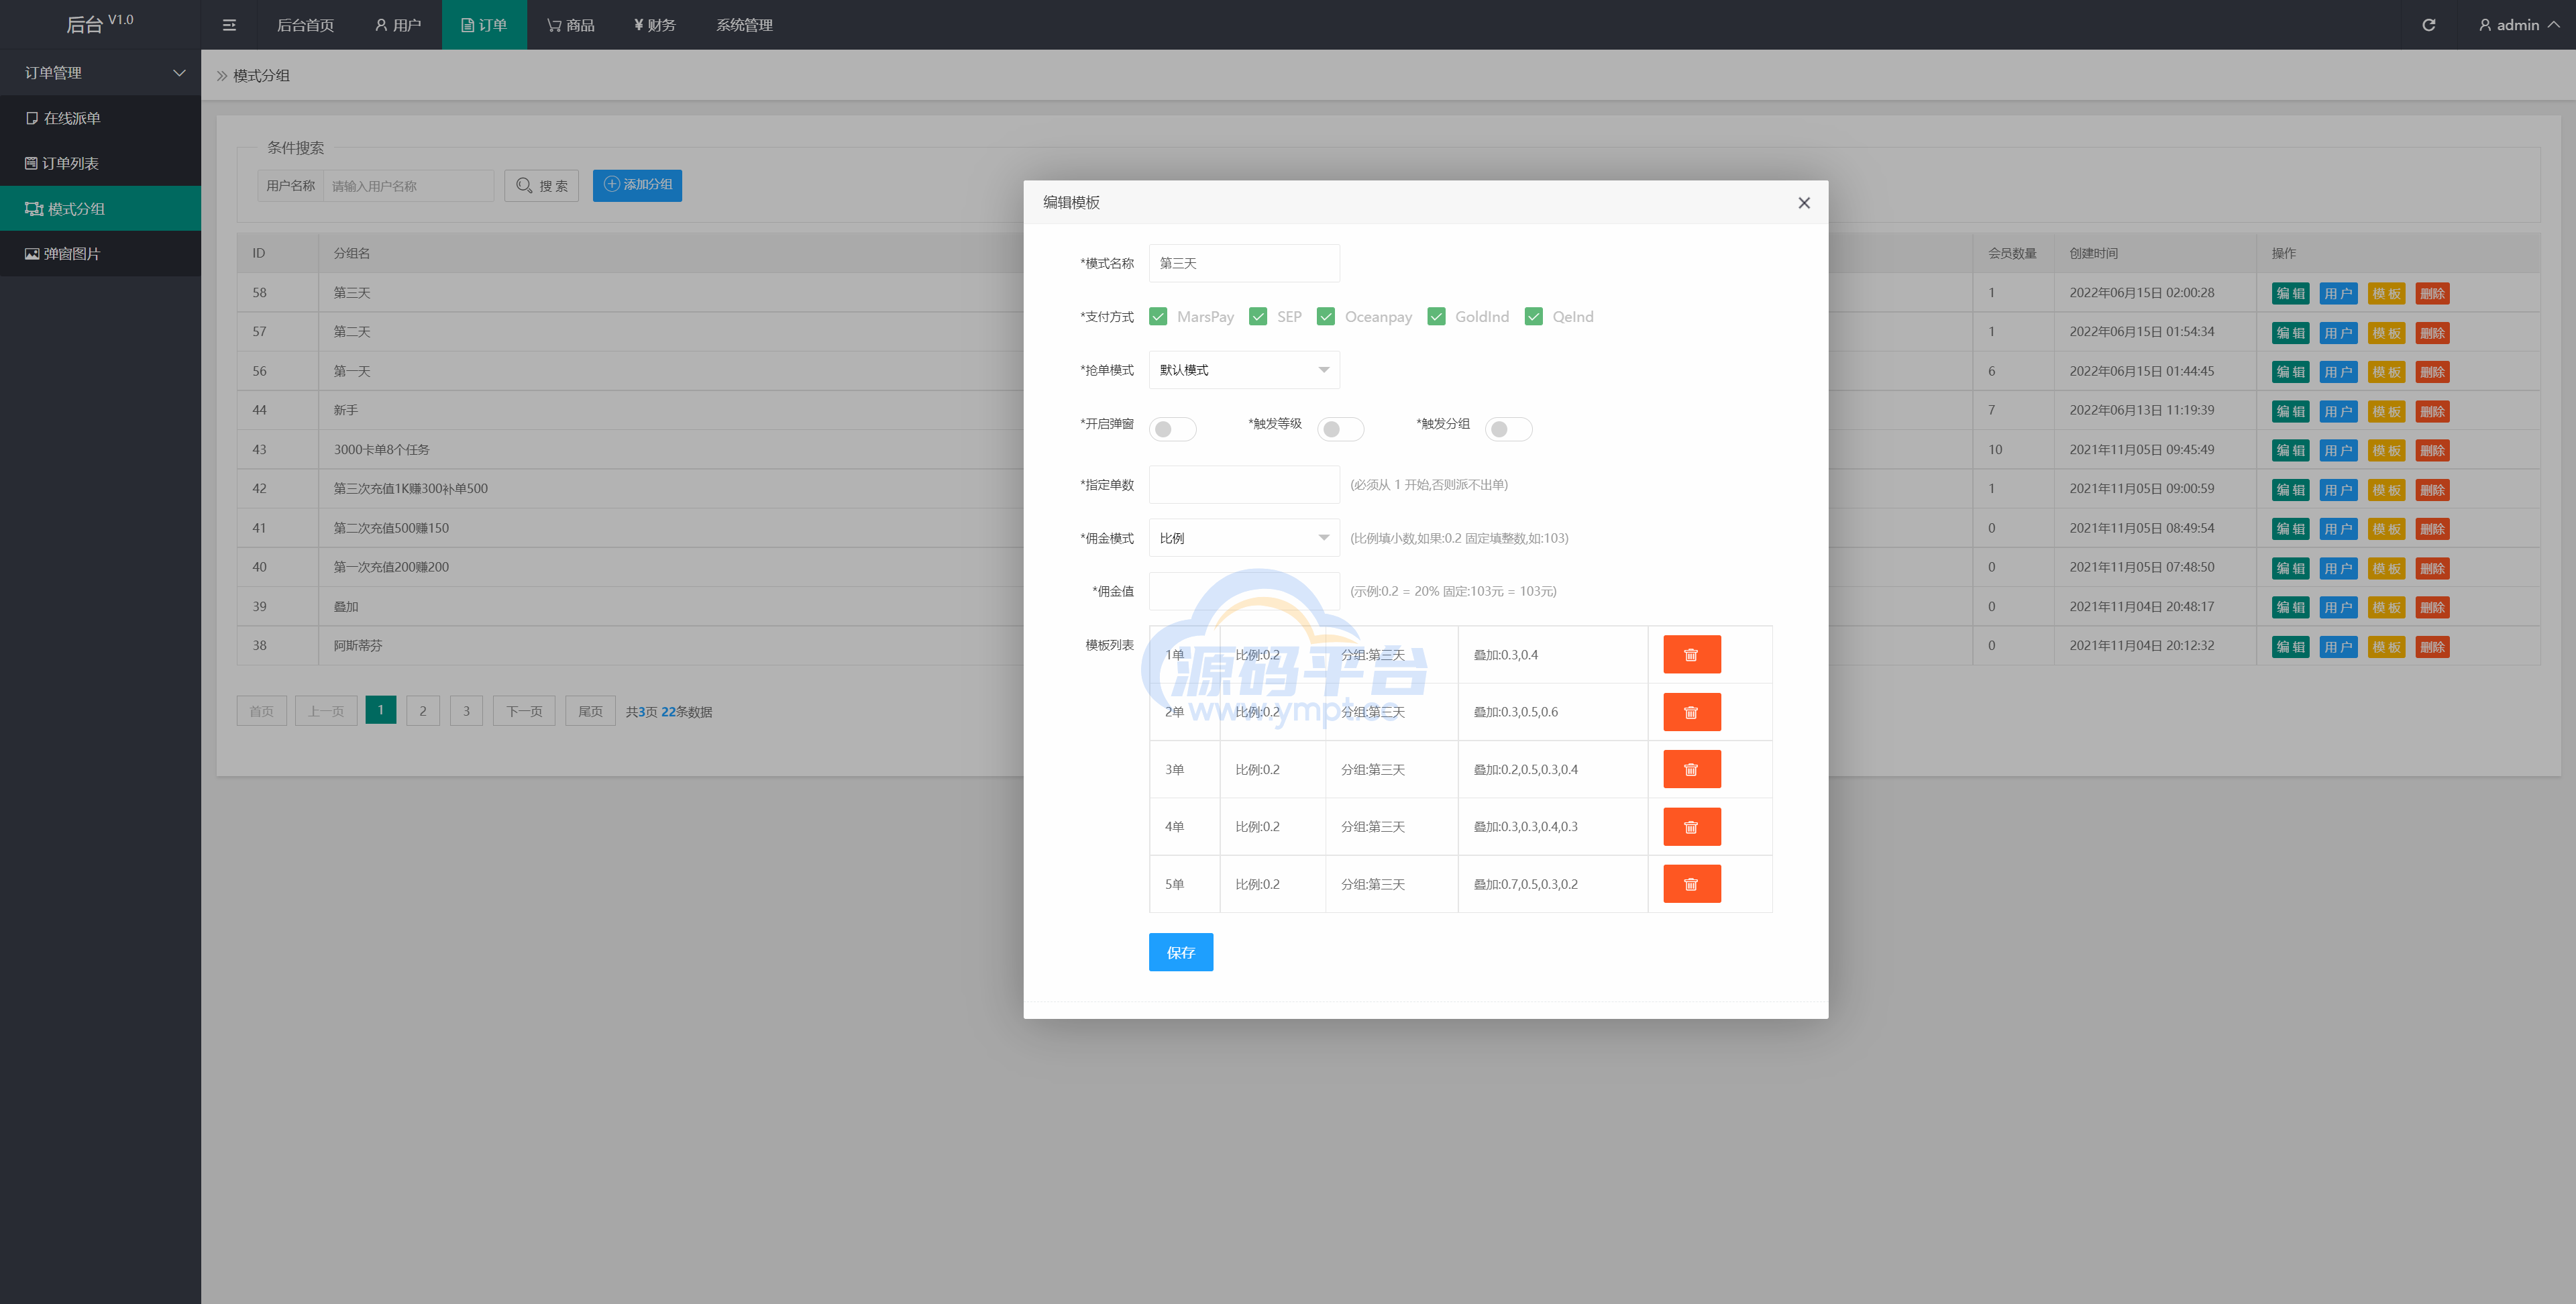Open the 系统管理 nav menu

click(x=744, y=25)
